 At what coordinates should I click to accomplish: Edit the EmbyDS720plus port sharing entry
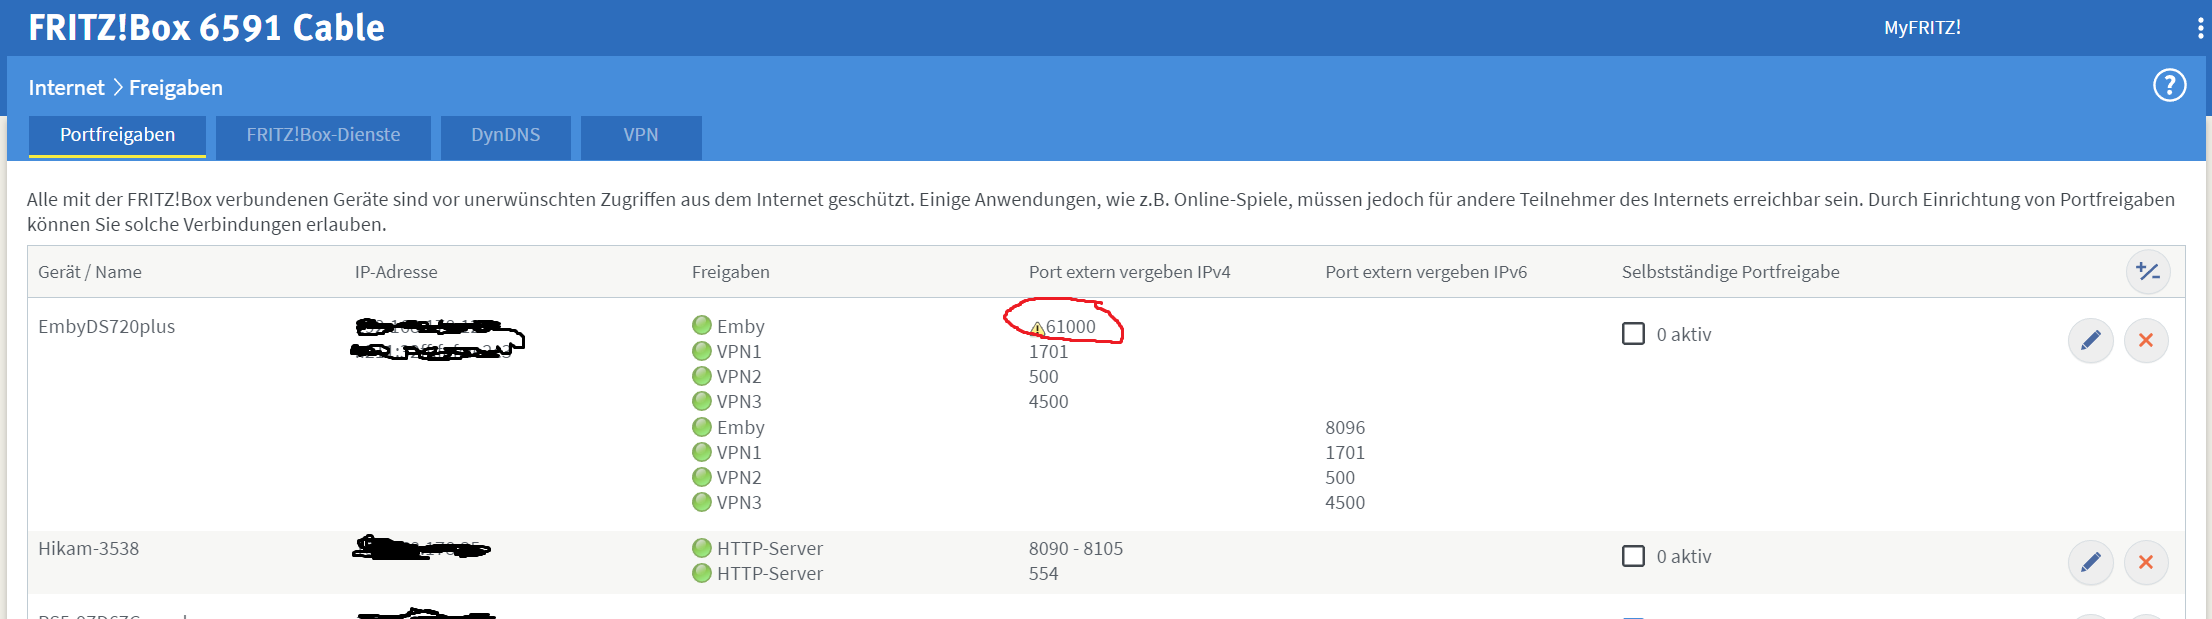(2090, 341)
